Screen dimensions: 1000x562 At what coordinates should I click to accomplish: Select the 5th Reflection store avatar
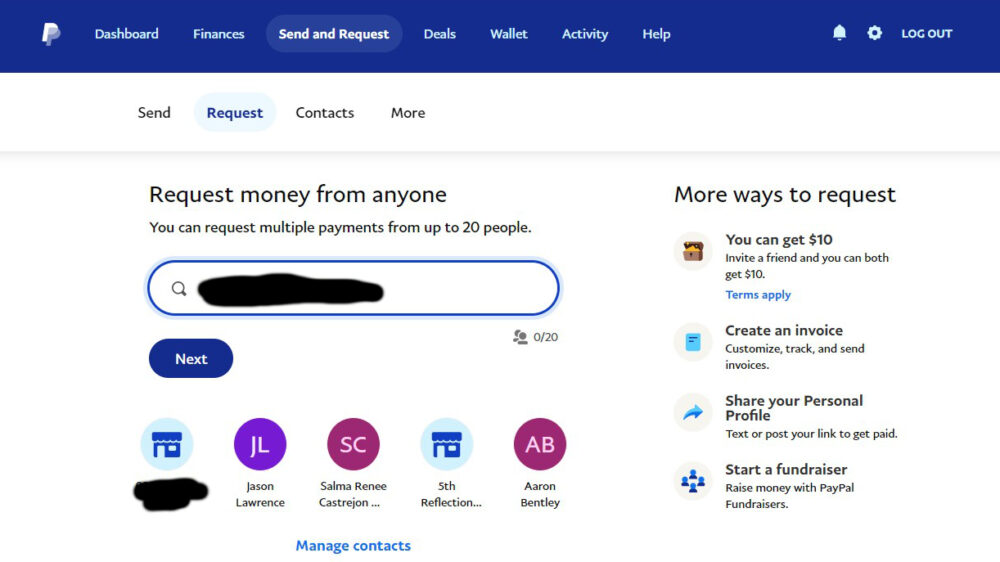(x=446, y=445)
